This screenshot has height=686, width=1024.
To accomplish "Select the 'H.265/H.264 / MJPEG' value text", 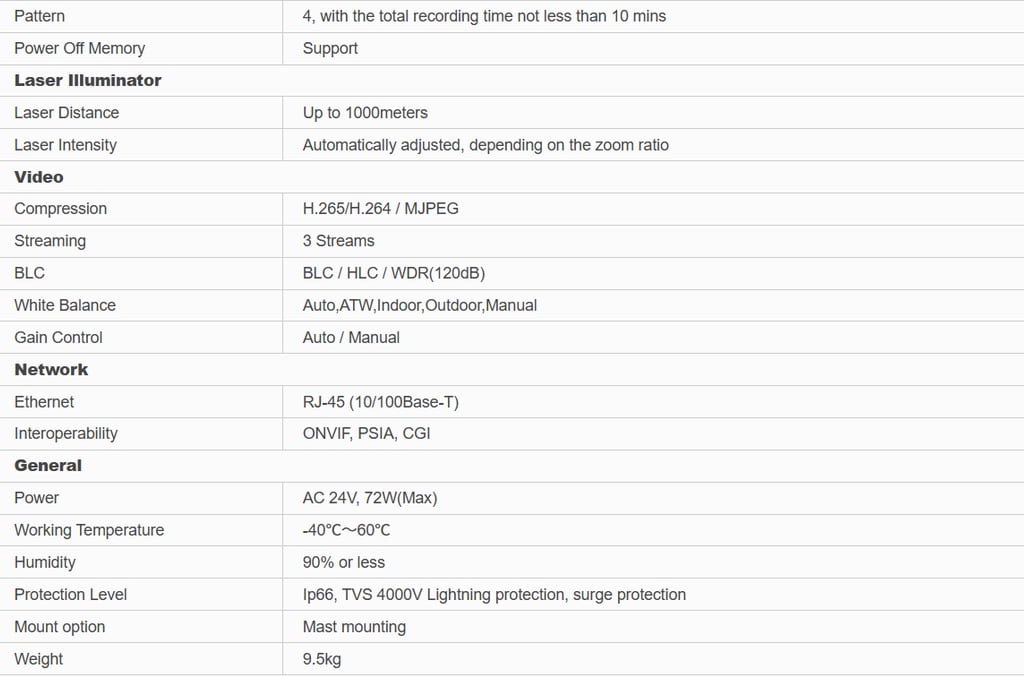I will [380, 209].
